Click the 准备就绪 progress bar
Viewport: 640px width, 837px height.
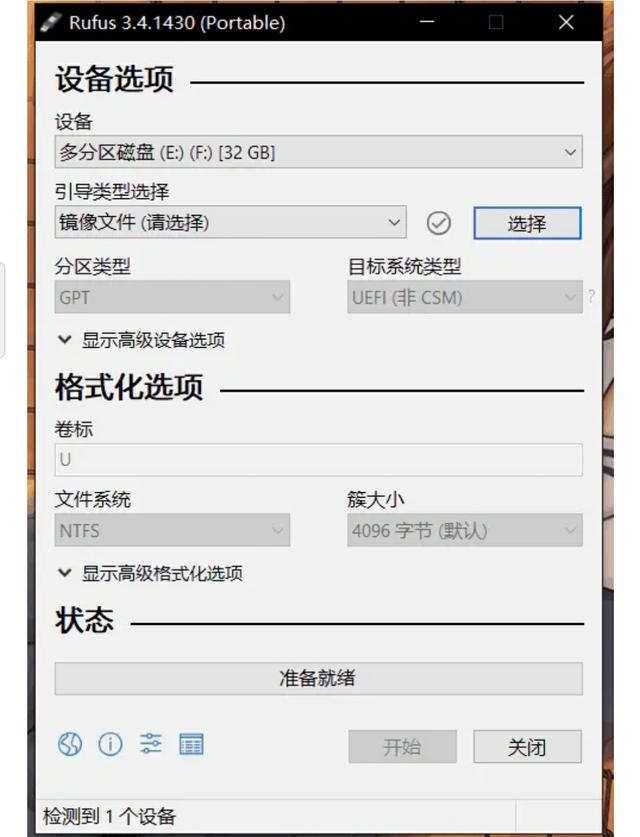tap(319, 678)
